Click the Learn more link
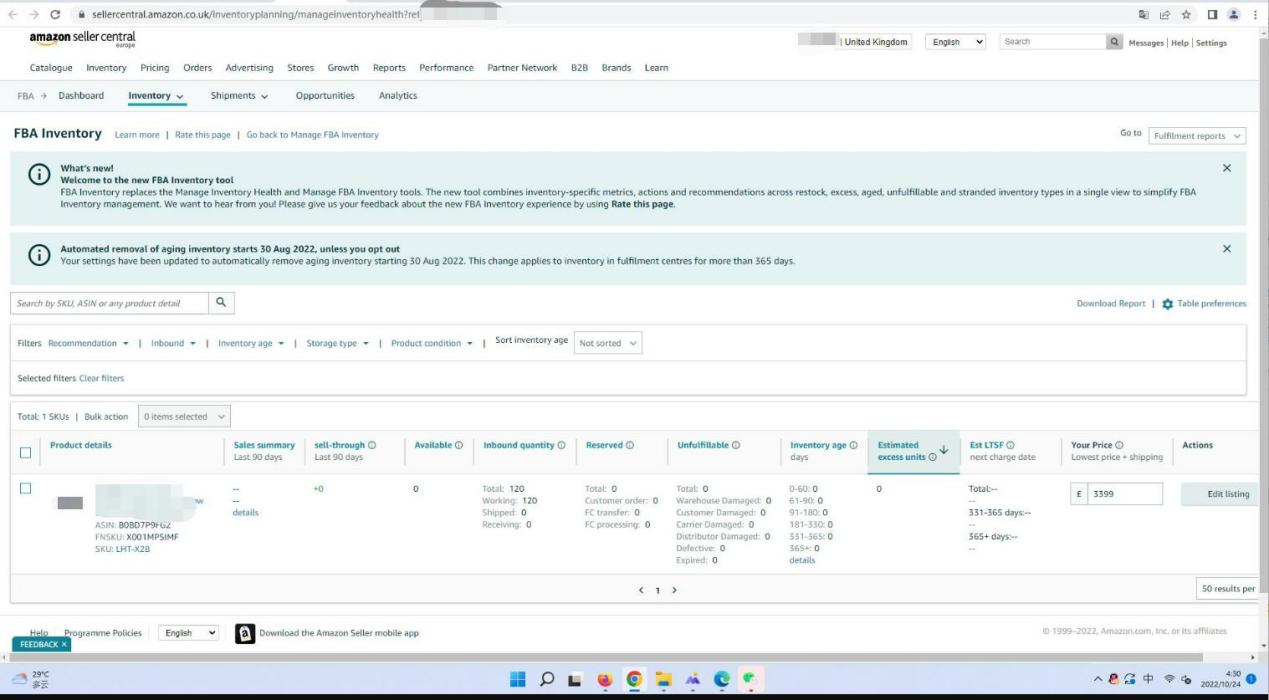 click(137, 135)
